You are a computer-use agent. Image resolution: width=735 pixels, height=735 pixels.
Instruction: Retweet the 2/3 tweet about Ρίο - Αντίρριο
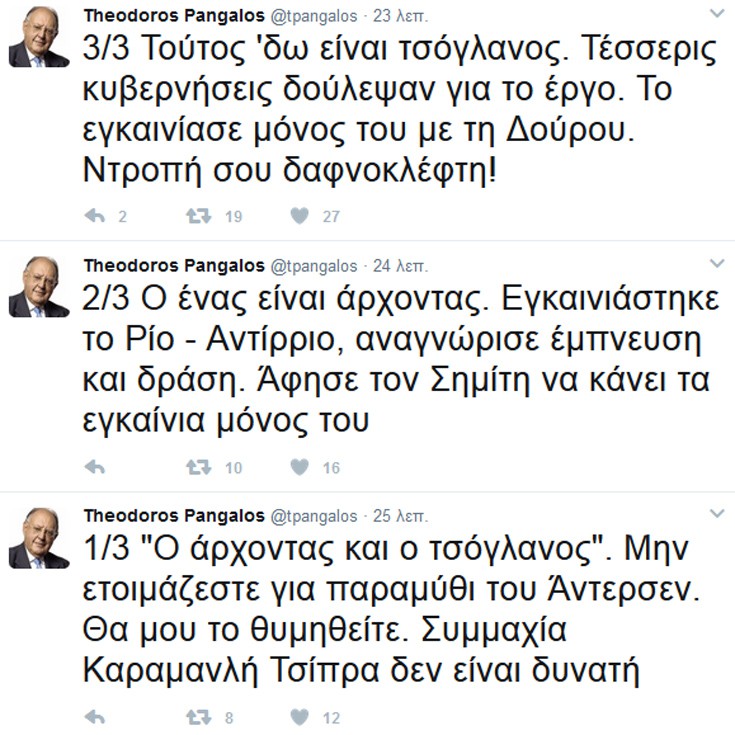click(199, 467)
